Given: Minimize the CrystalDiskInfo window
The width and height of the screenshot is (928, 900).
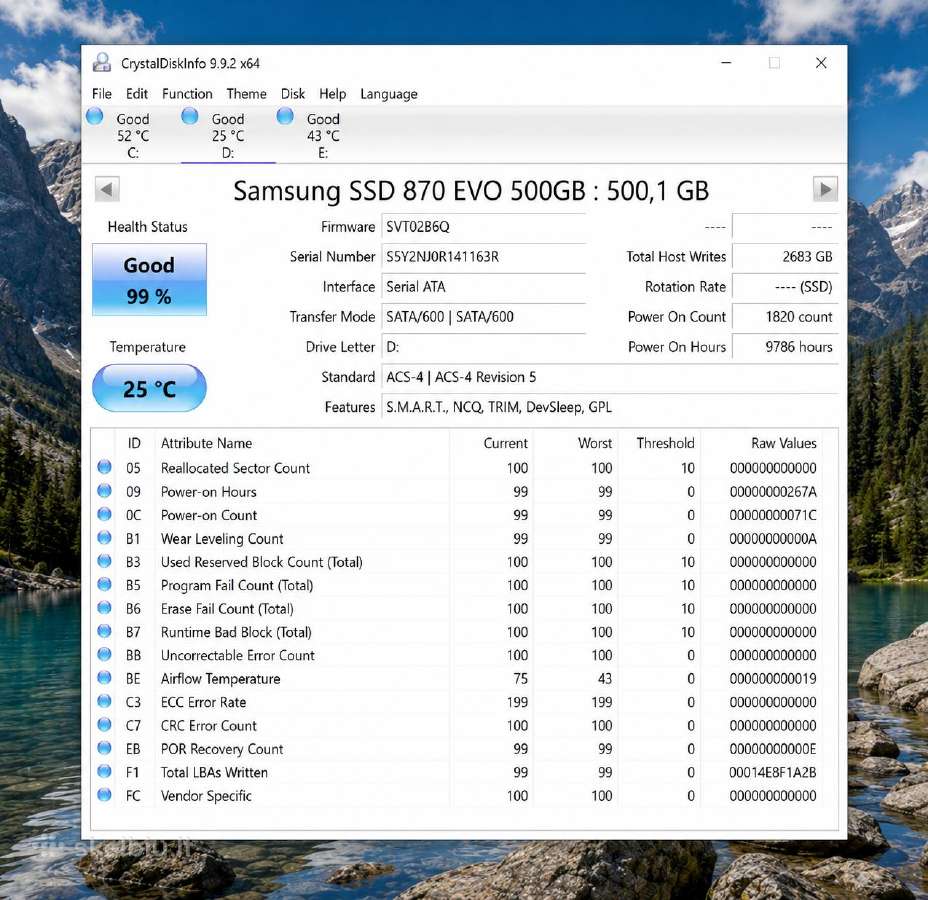Looking at the screenshot, I should pos(726,63).
